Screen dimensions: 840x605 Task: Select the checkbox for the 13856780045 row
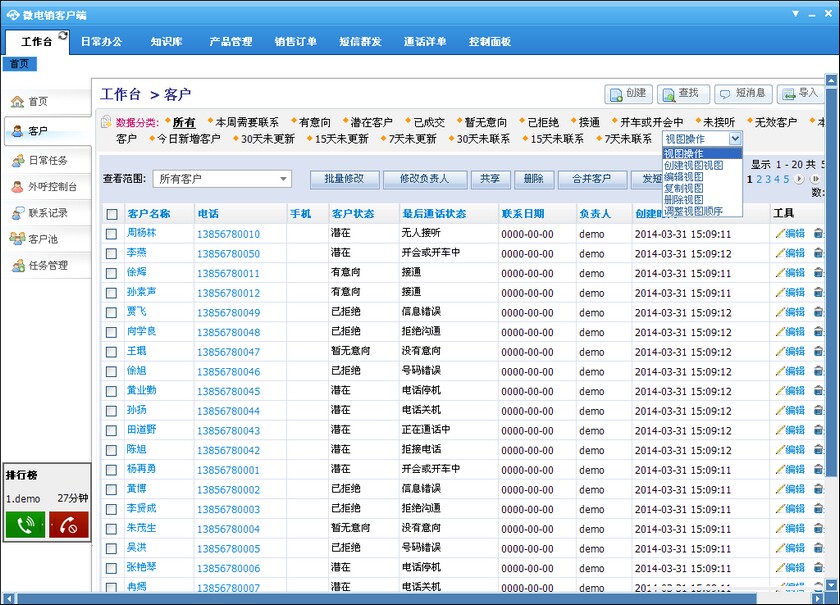[111, 391]
